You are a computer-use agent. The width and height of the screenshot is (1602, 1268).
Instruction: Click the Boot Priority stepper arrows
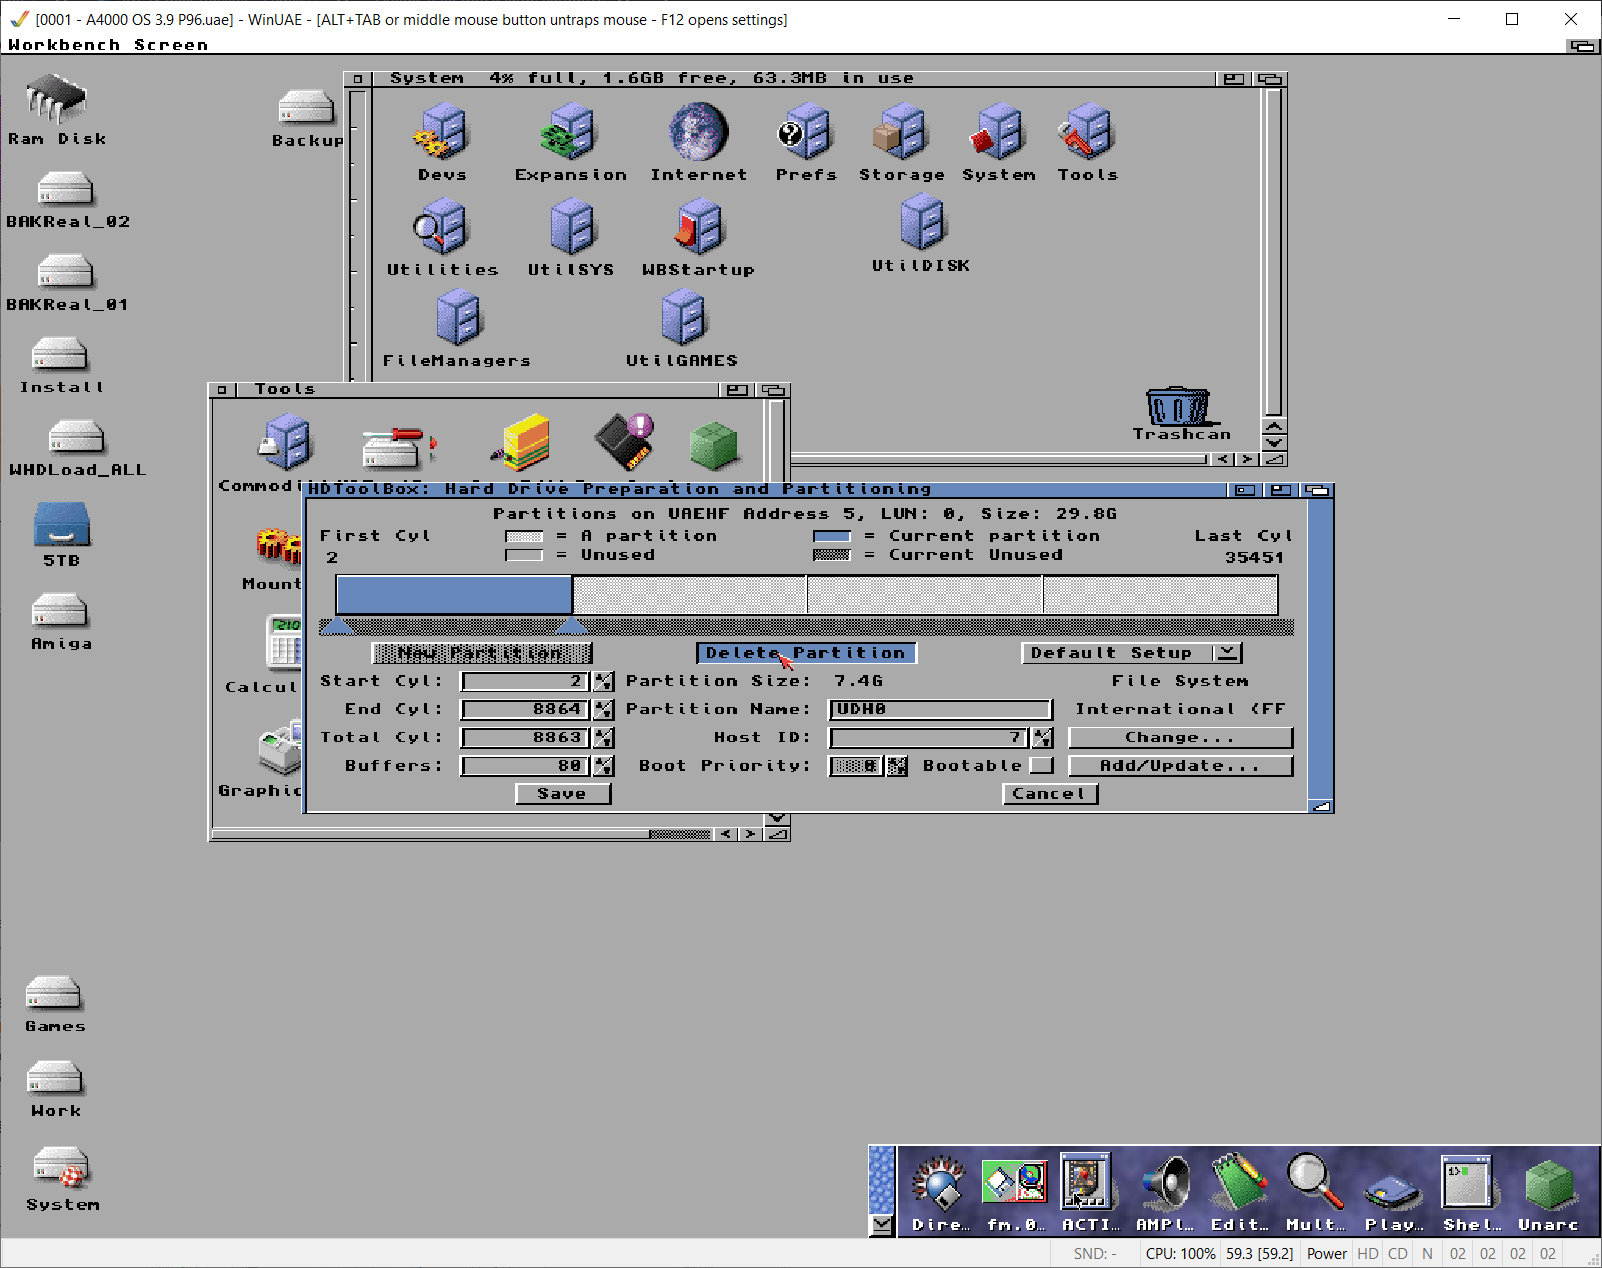click(x=897, y=765)
